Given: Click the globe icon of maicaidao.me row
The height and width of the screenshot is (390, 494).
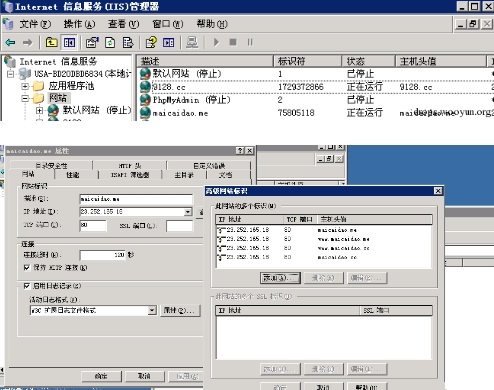Looking at the screenshot, I should coord(145,113).
